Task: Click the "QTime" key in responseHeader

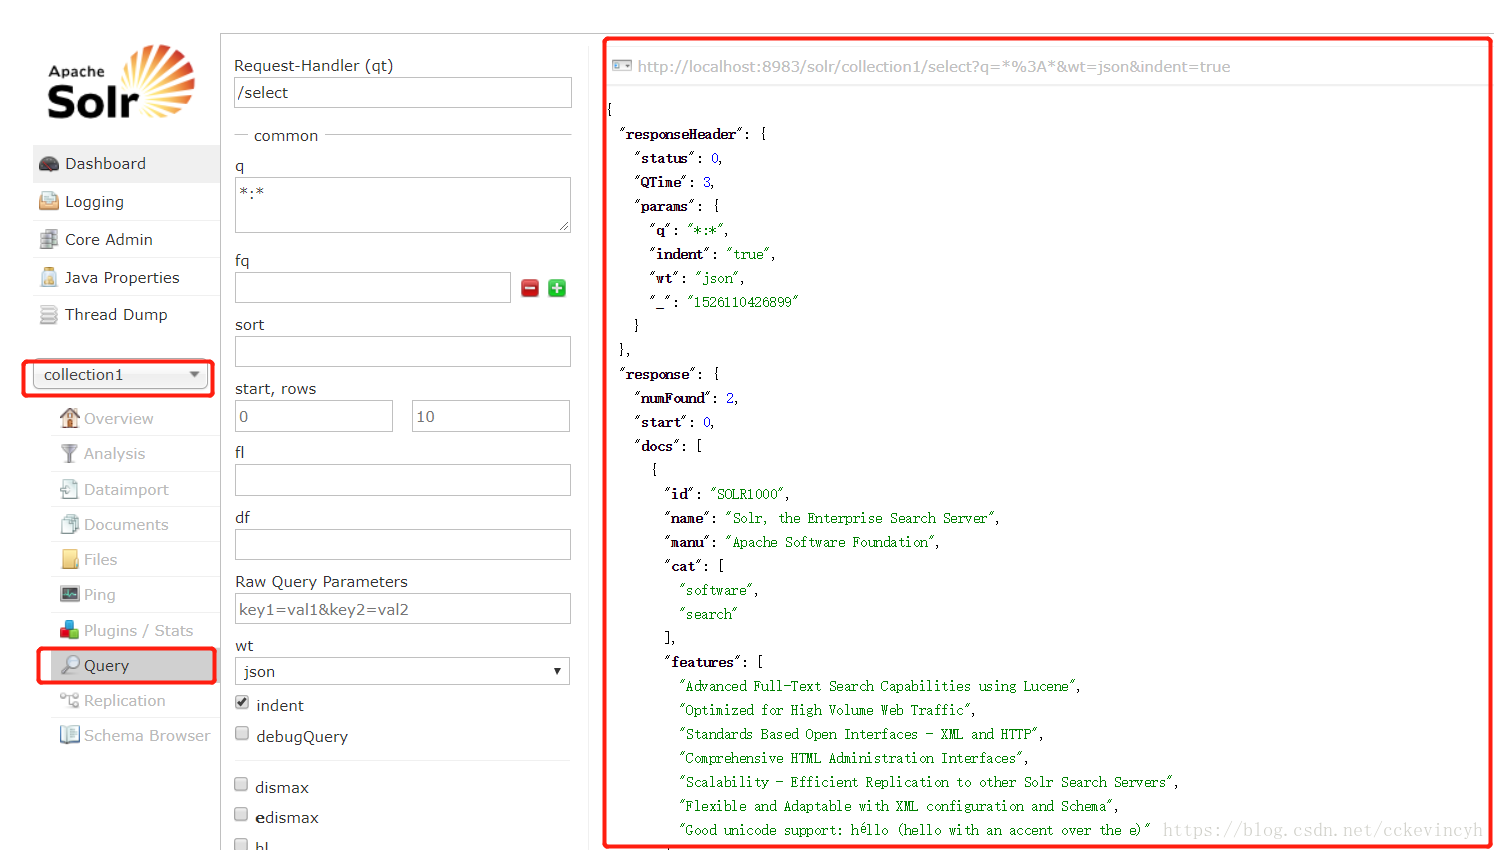Action: click(662, 182)
